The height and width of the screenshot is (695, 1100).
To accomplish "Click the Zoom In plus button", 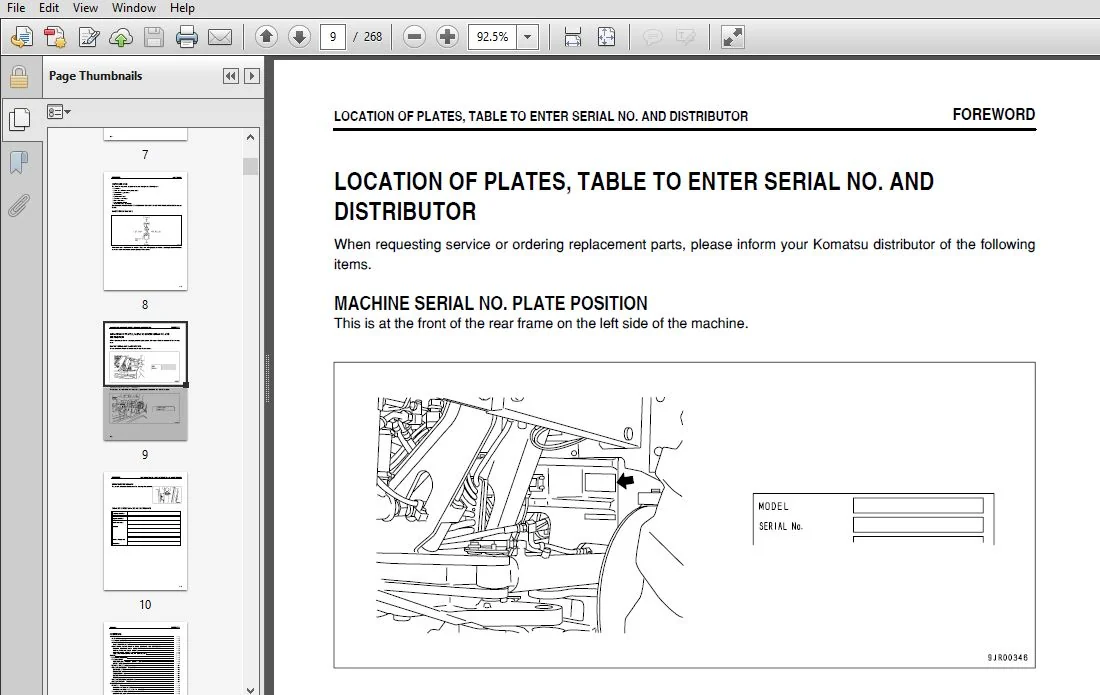I will 447,36.
